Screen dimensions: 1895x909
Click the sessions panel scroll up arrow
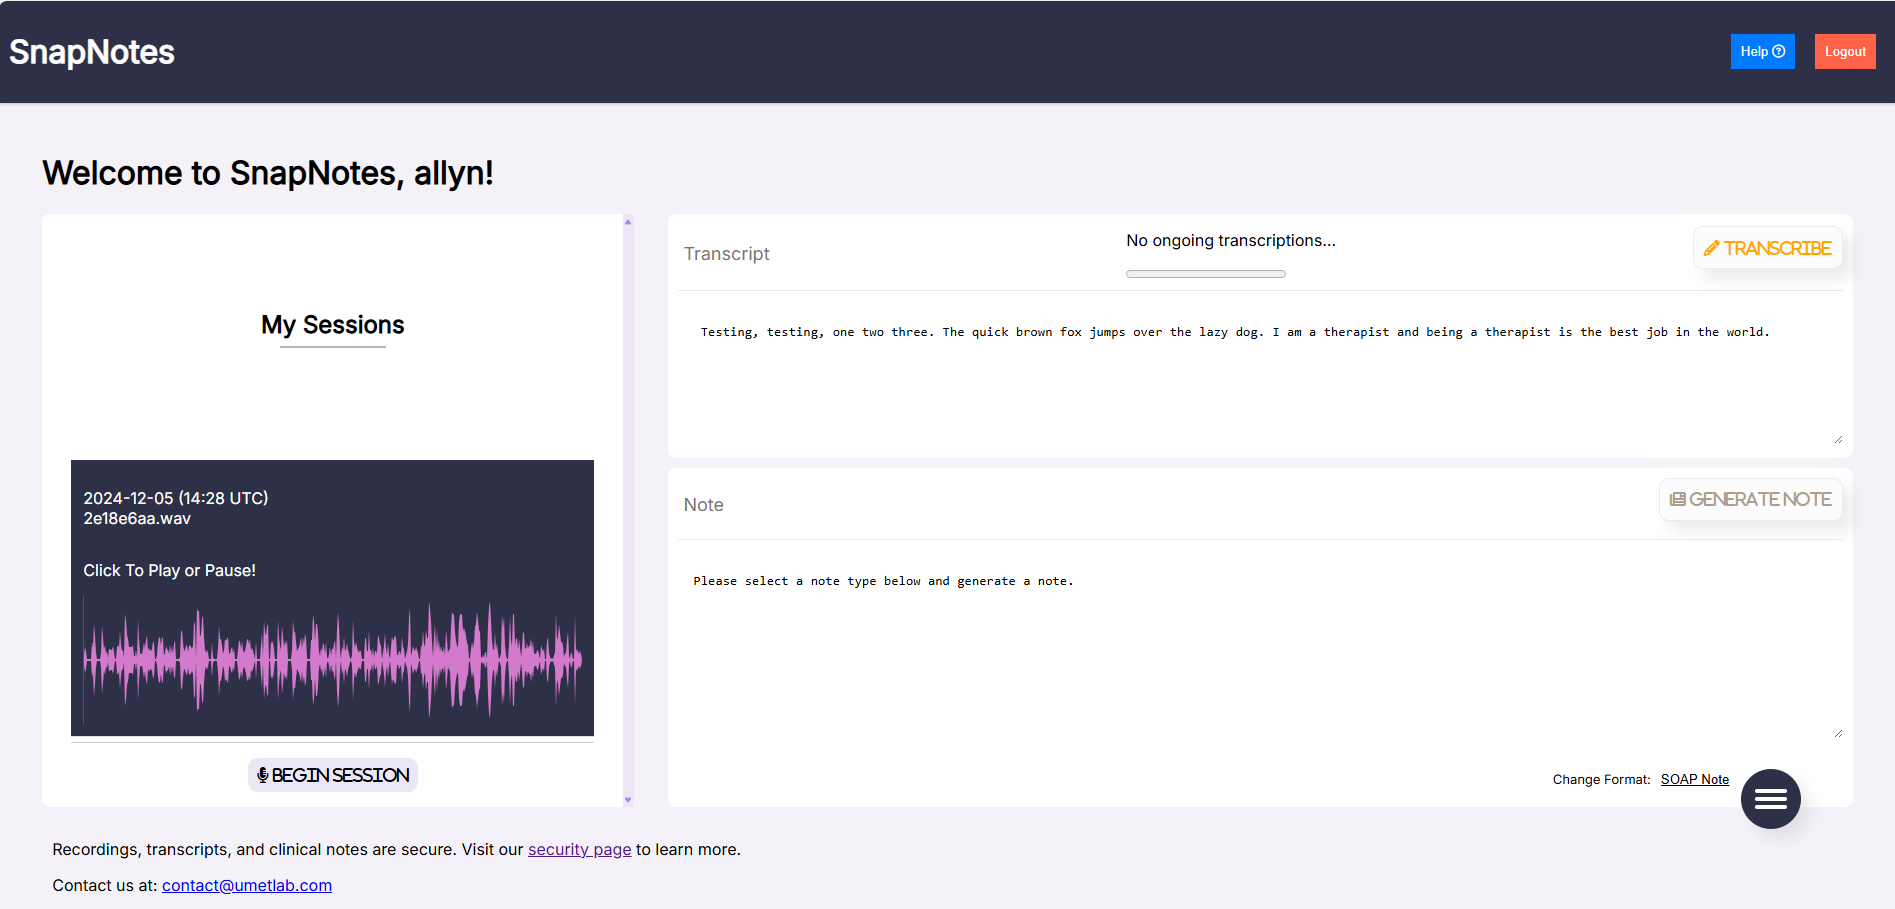(628, 222)
